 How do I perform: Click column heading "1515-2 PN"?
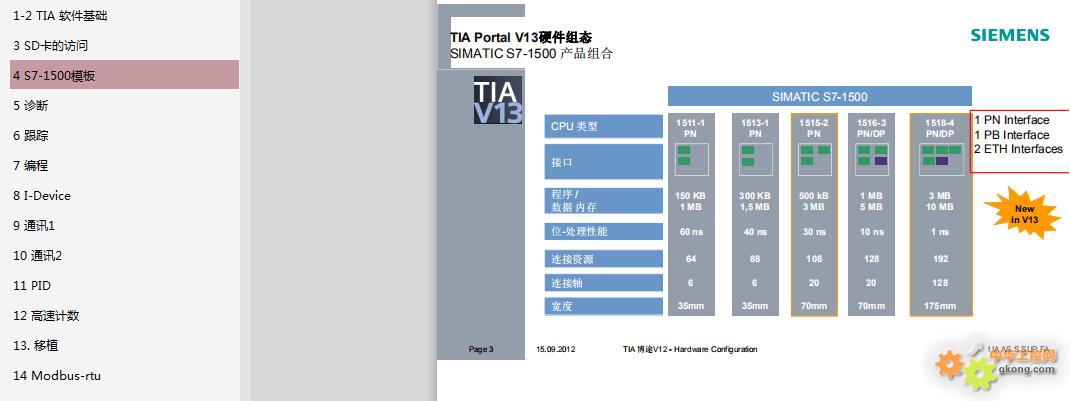813,128
